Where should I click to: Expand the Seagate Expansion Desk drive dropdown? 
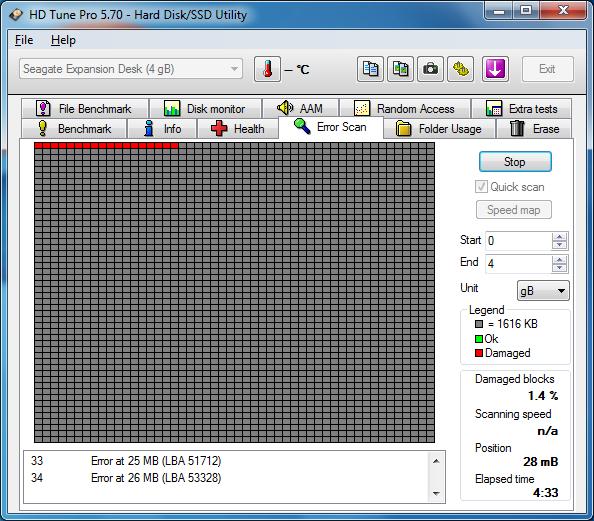131,69
